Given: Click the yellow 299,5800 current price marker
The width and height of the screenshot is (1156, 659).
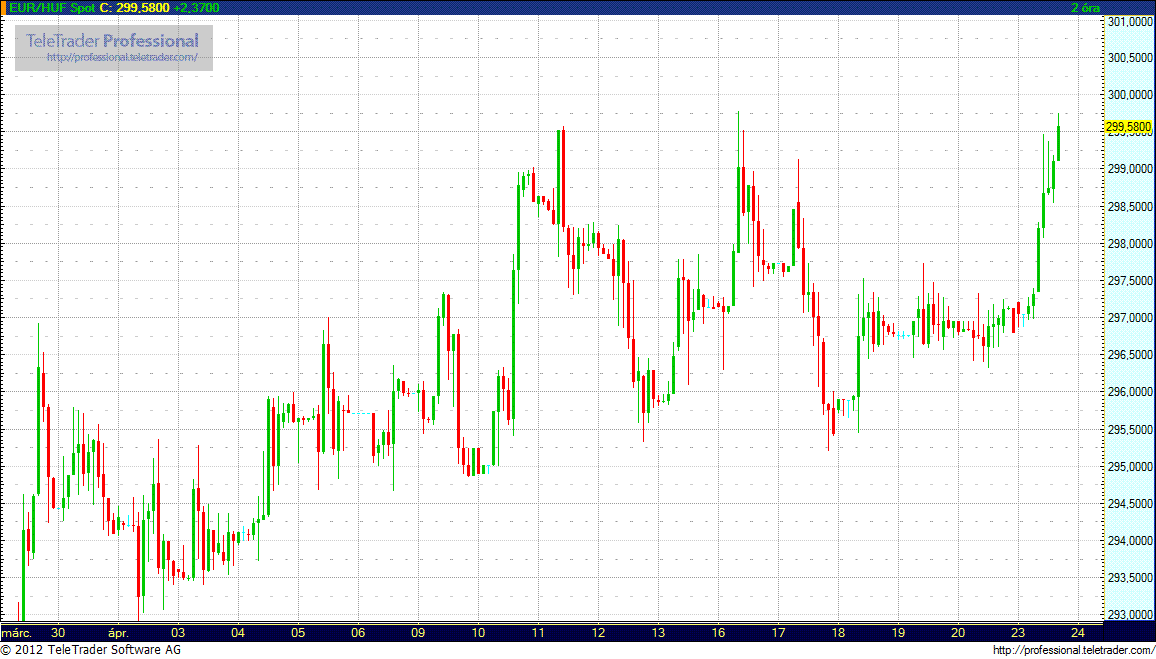Looking at the screenshot, I should point(1129,127).
